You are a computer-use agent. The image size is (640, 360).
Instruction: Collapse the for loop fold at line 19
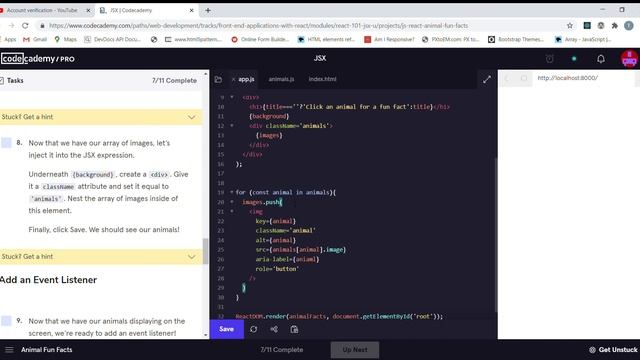pyautogui.click(x=232, y=192)
